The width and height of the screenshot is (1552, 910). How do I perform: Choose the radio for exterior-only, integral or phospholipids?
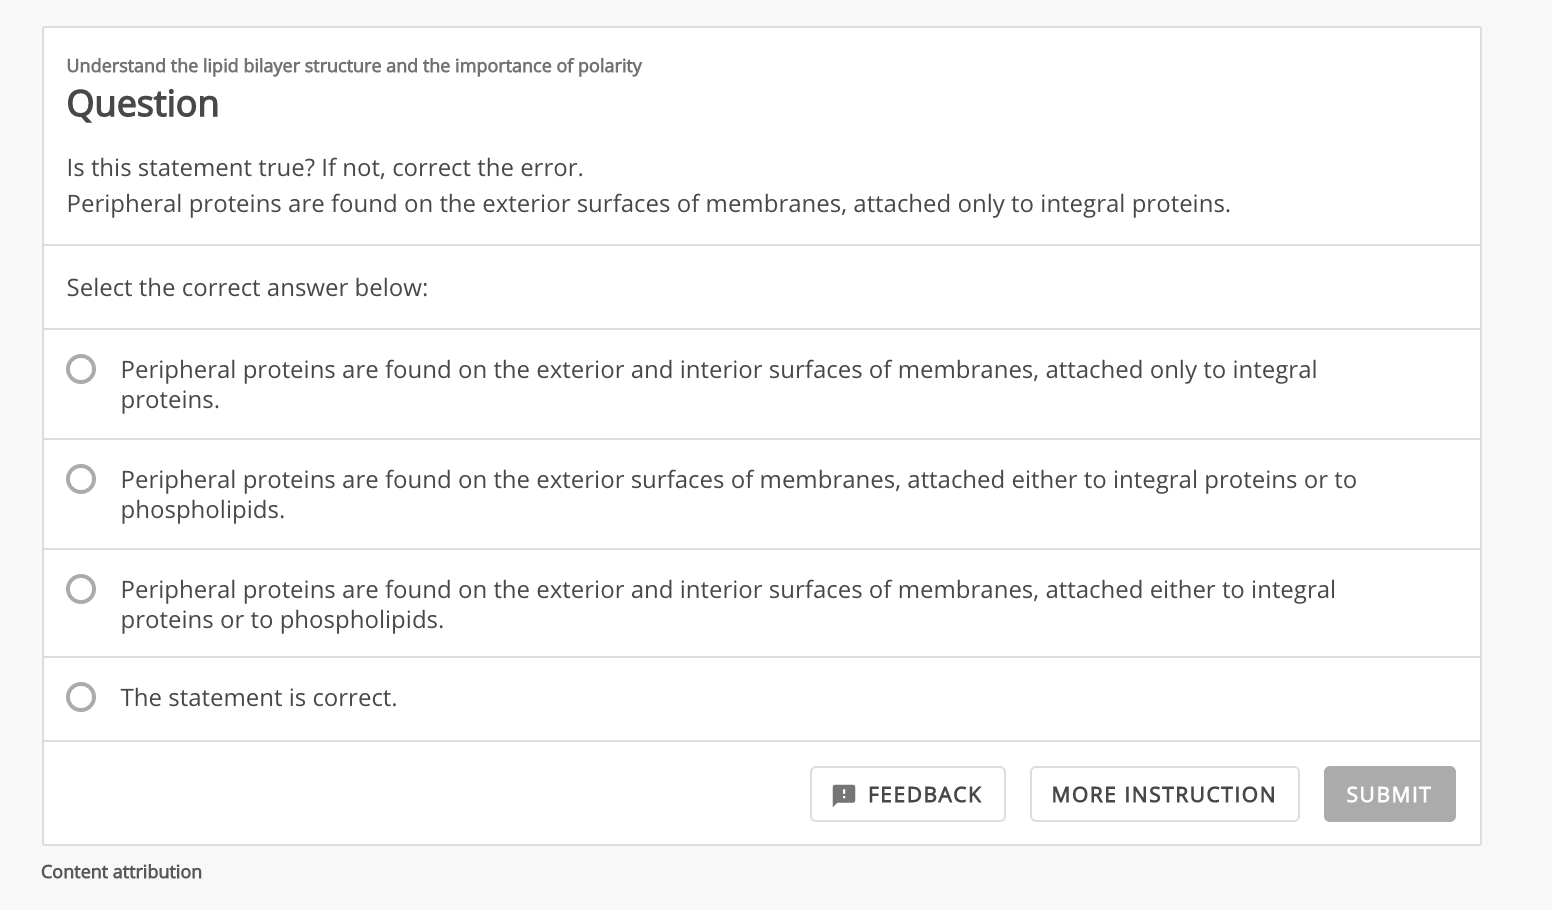point(81,479)
